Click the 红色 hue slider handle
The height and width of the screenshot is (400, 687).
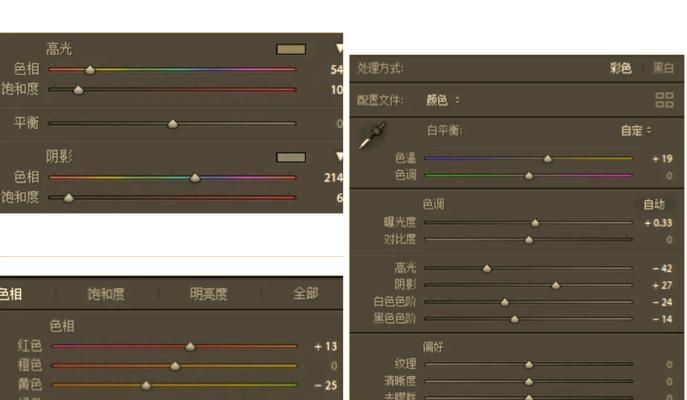[x=190, y=347]
